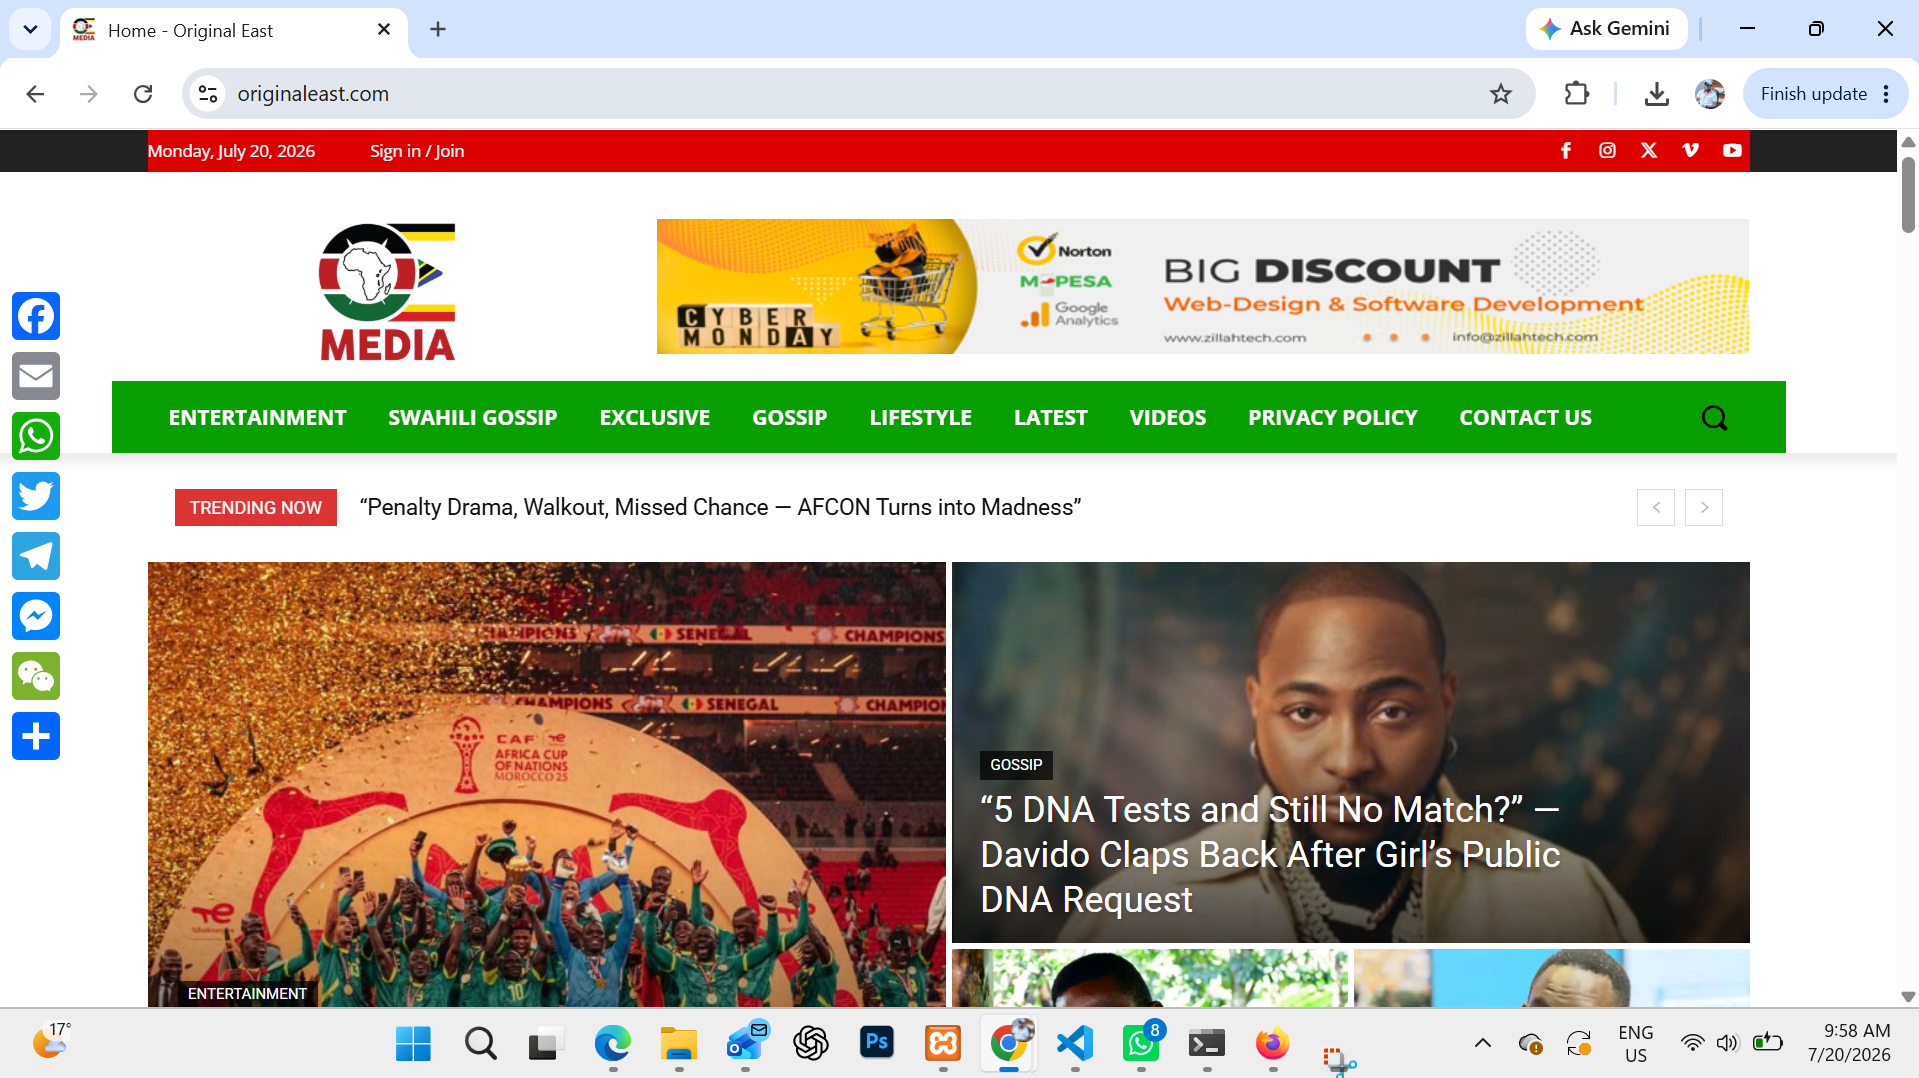Open the YouTube link in the top bar

tap(1733, 150)
